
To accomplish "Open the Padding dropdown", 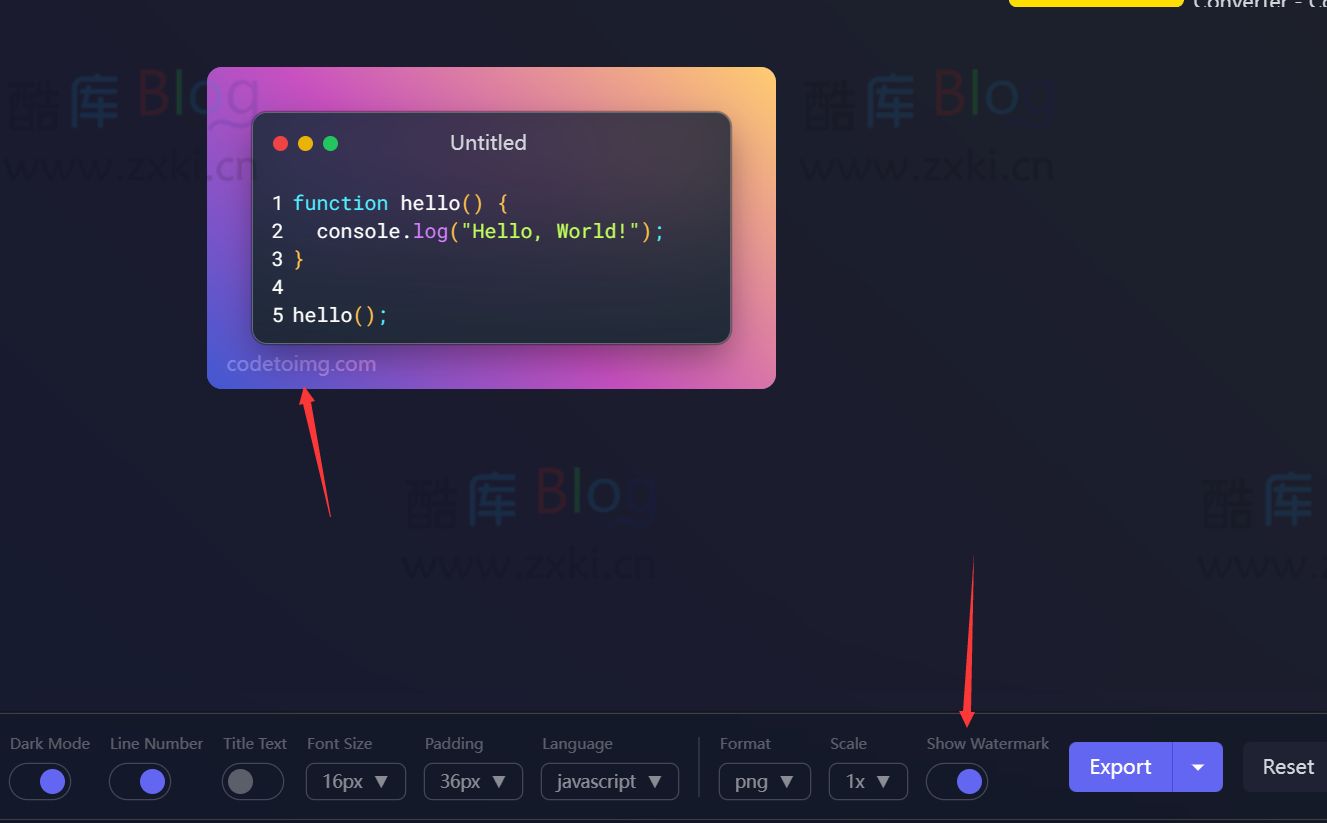I will click(x=473, y=781).
